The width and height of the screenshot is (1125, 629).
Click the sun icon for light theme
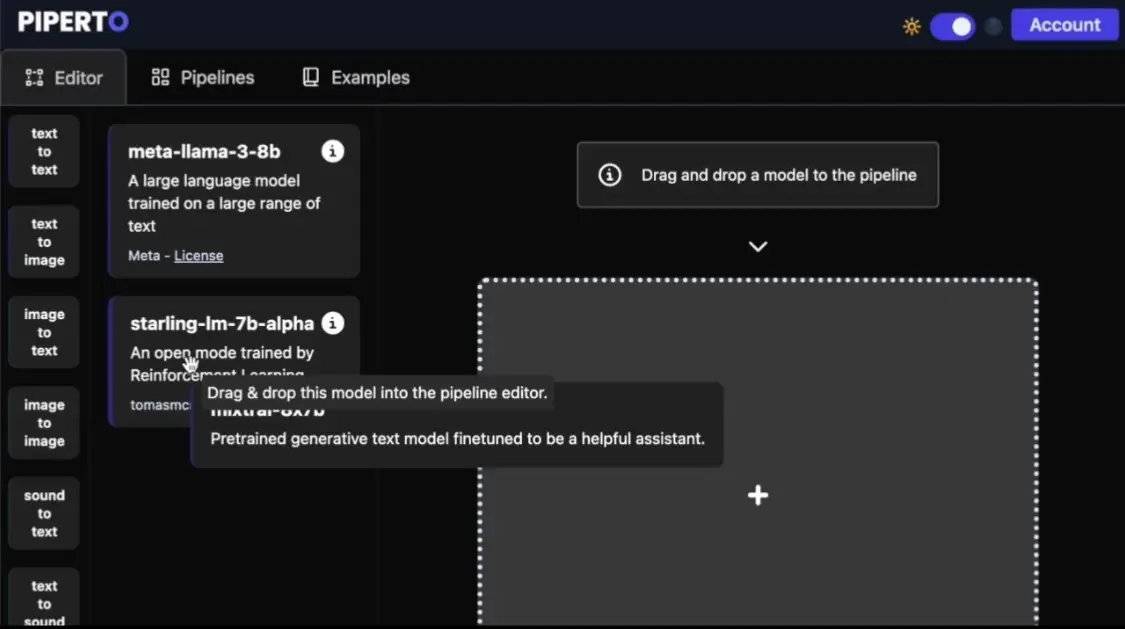coord(911,26)
